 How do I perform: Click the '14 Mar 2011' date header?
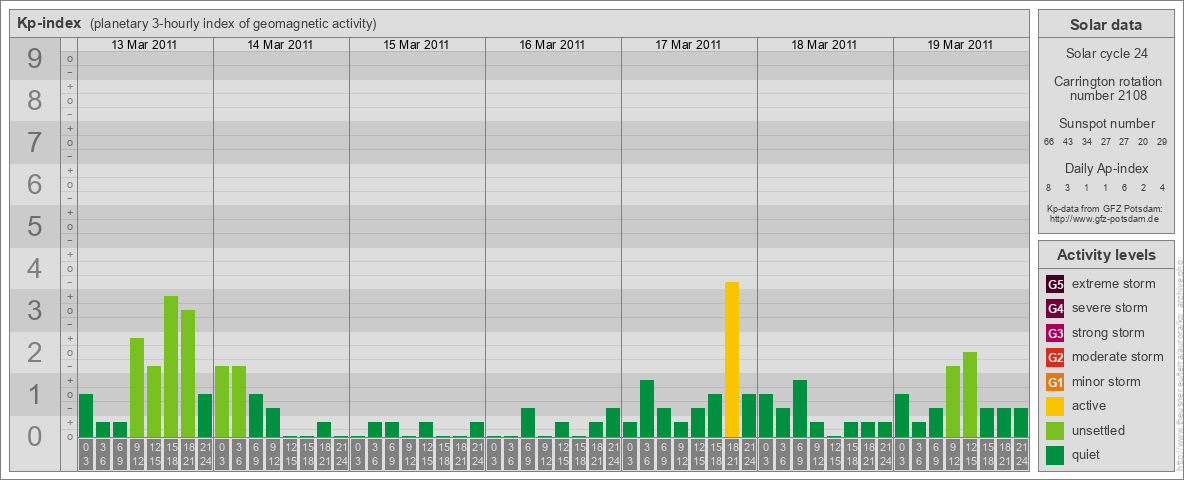(280, 45)
